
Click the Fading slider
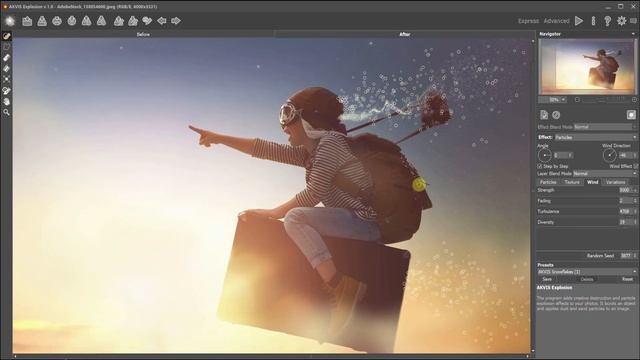(x=578, y=205)
